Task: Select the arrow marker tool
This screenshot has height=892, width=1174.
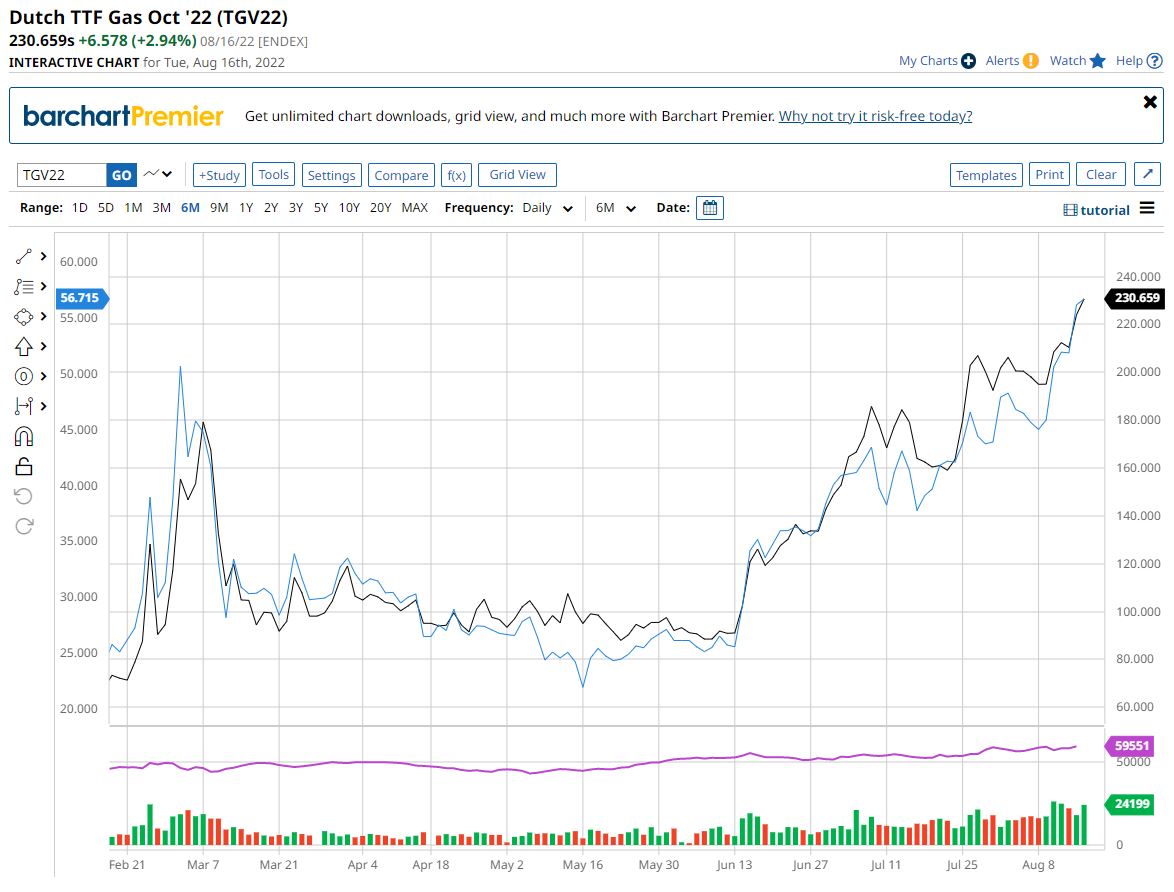Action: [24, 347]
